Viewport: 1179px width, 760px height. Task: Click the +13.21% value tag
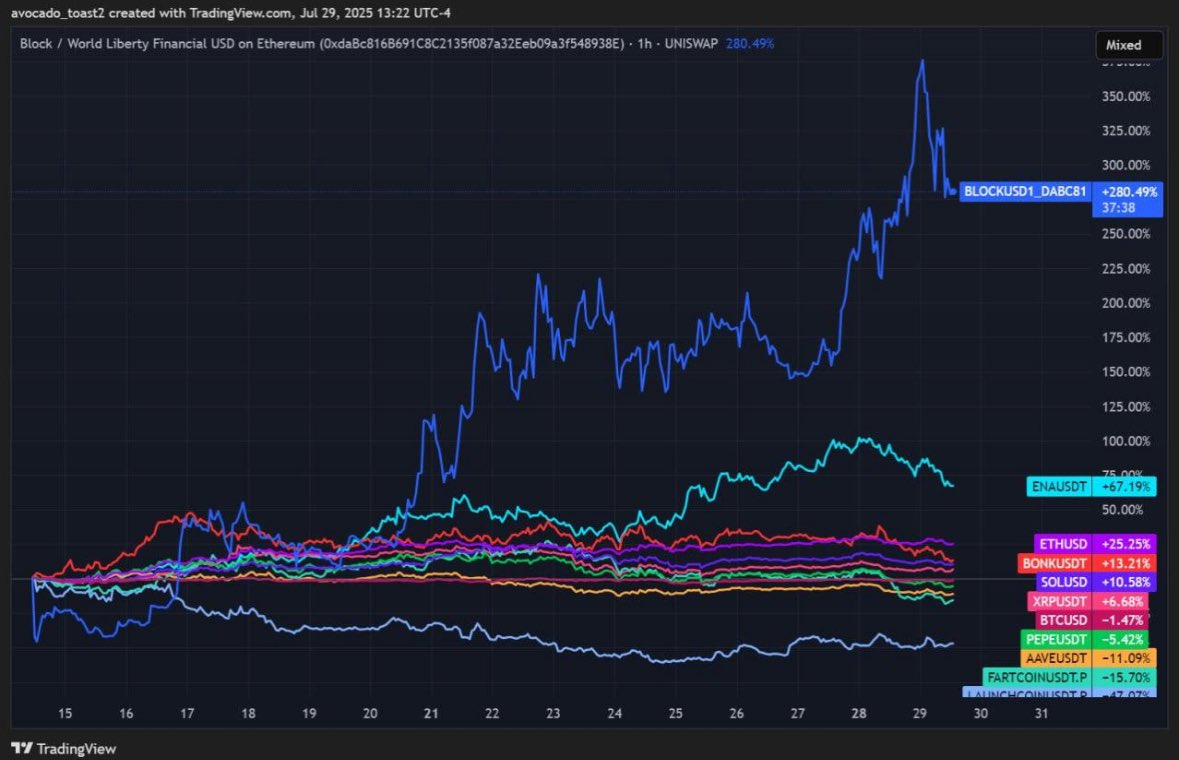coord(1126,564)
